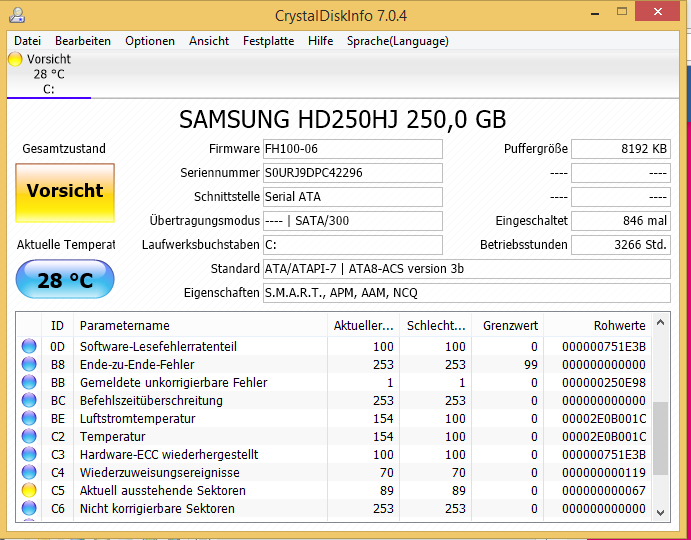This screenshot has width=691, height=540.
Task: Click the ID column header
Action: pyautogui.click(x=57, y=326)
